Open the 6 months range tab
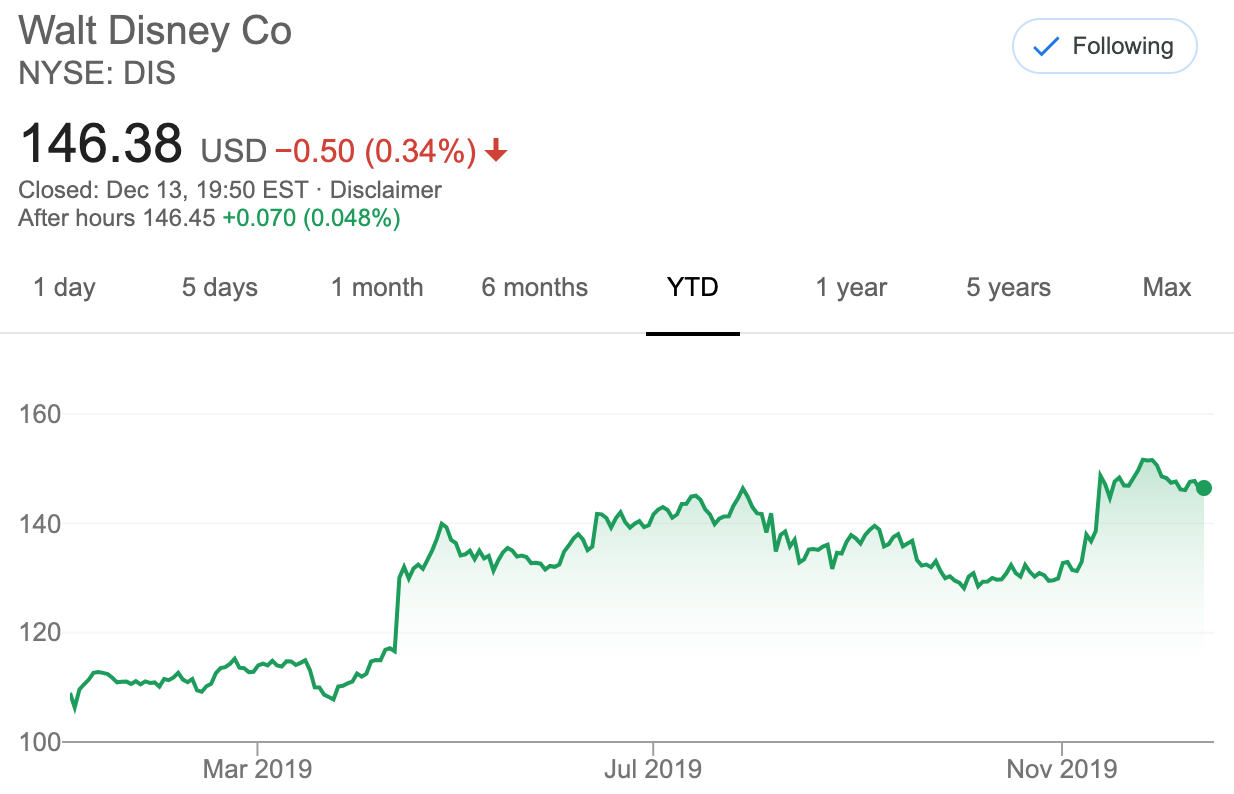1234x794 pixels. tap(535, 288)
